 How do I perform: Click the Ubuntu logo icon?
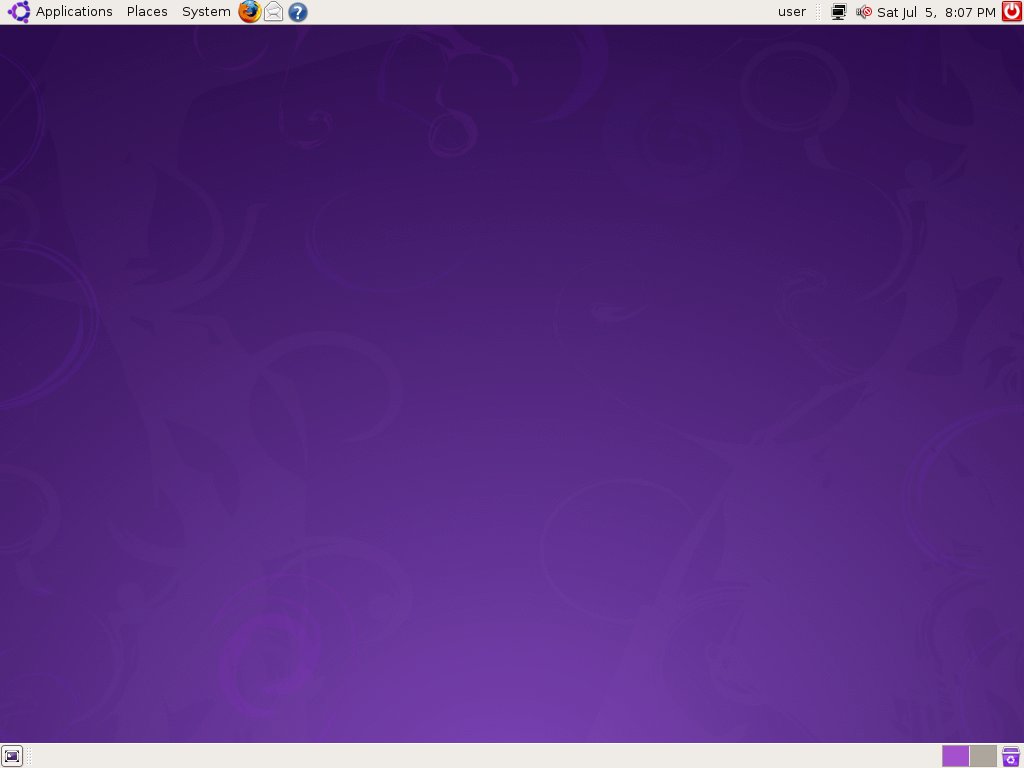(x=18, y=12)
